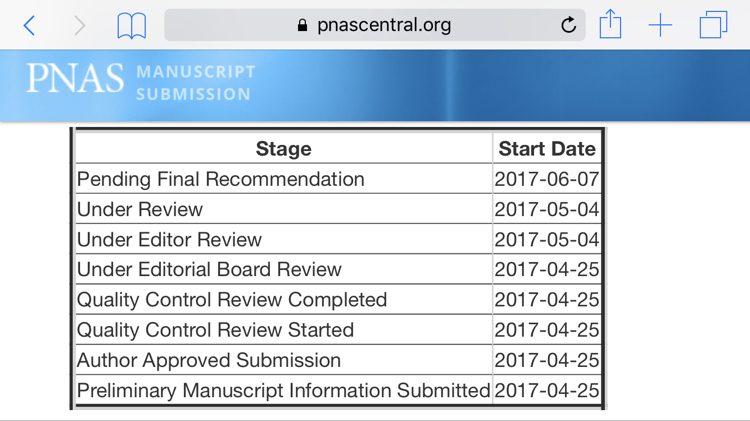
Task: Select the Pending Final Recommendation row
Action: click(221, 180)
